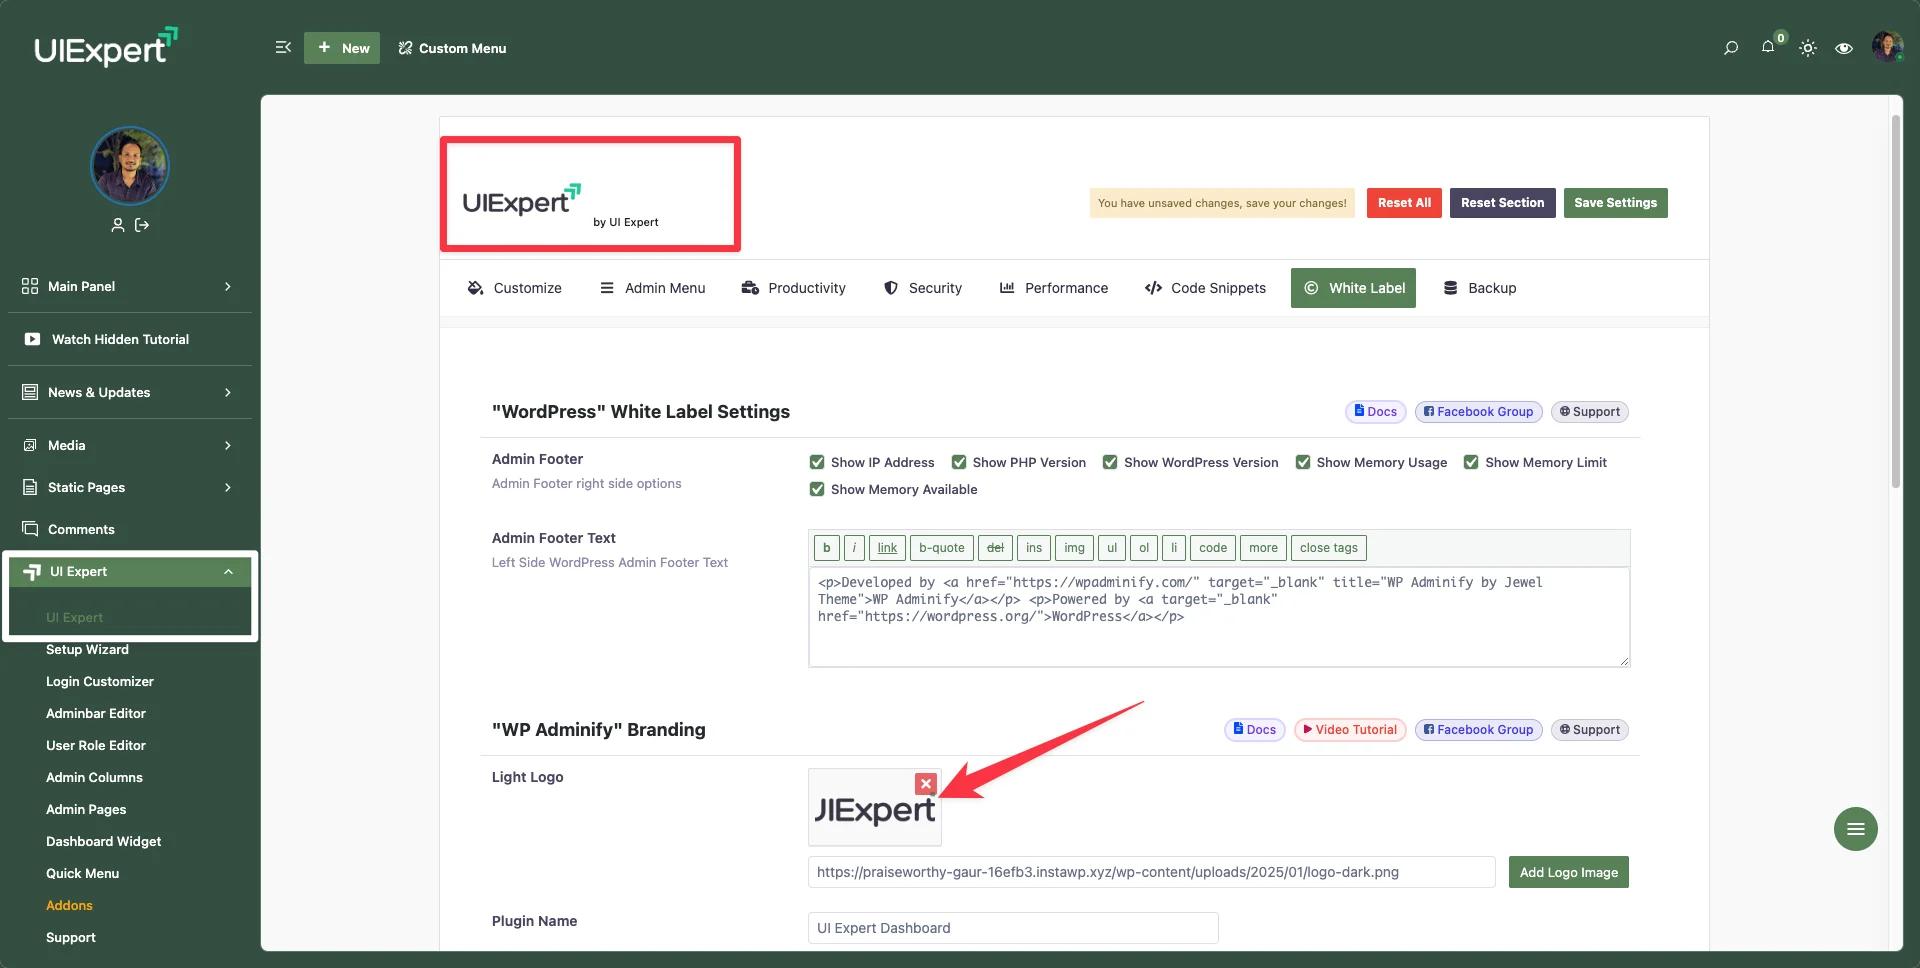This screenshot has height=968, width=1920.
Task: Toggle light mode sun icon
Action: [x=1808, y=48]
